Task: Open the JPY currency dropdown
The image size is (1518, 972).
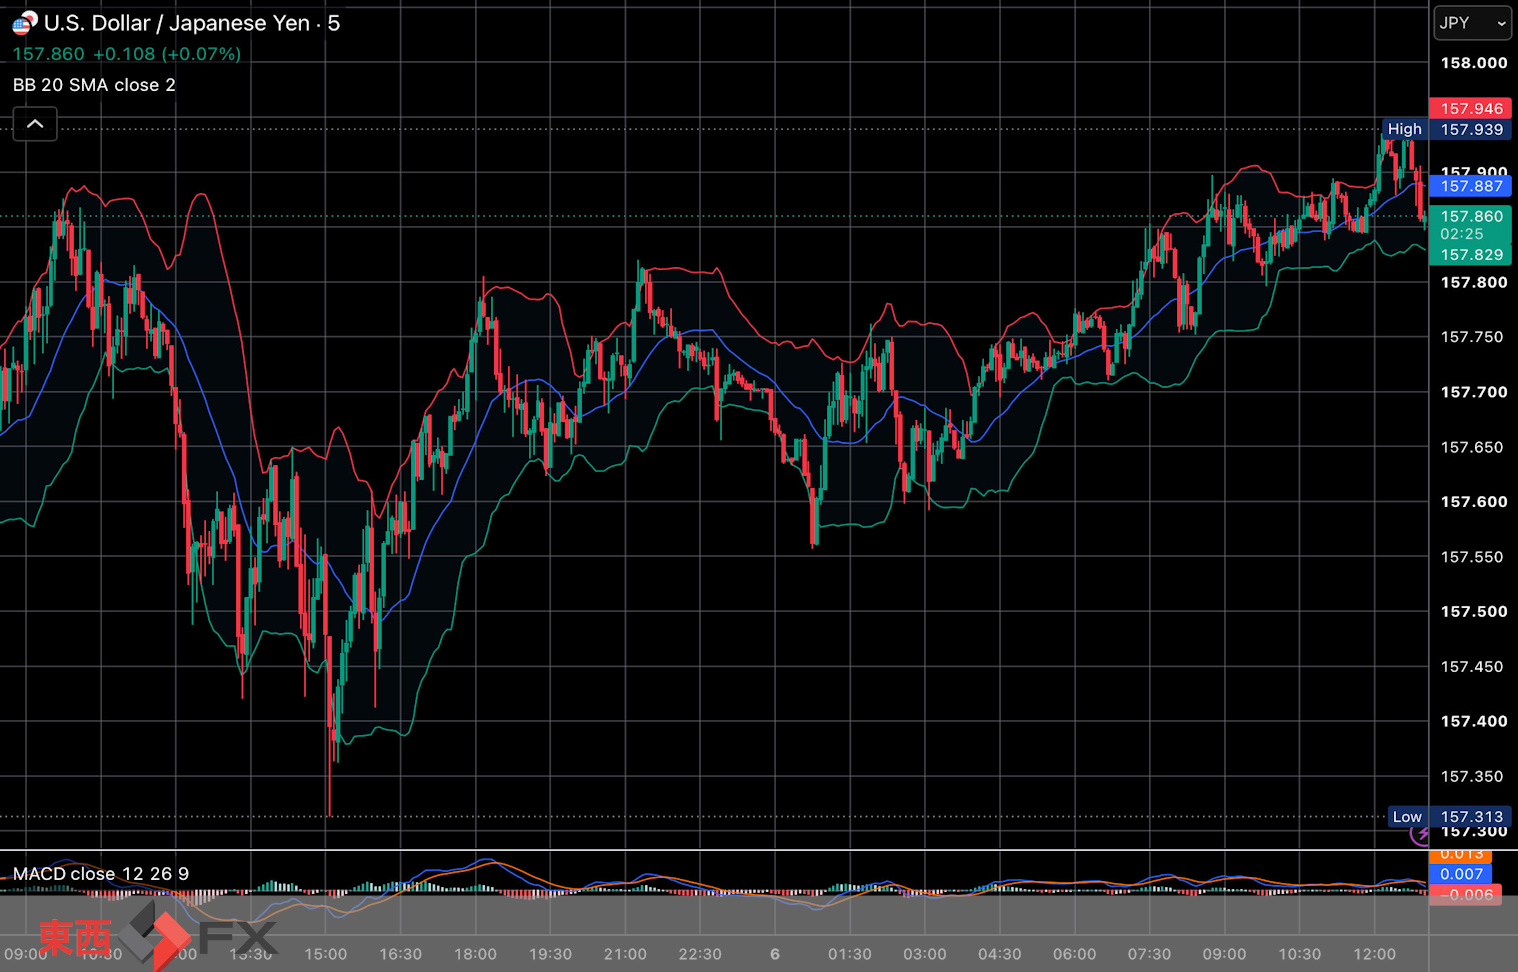Action: tap(1472, 22)
